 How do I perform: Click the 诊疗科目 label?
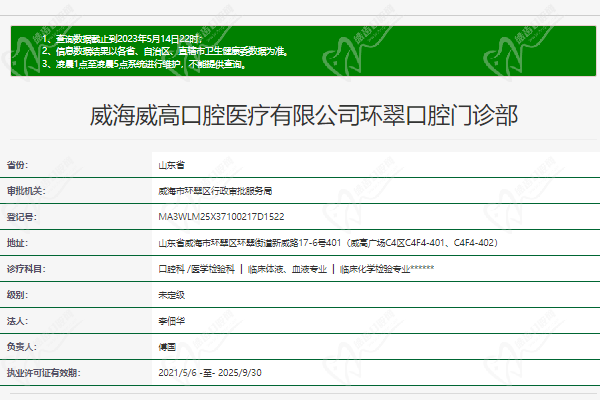(26, 269)
